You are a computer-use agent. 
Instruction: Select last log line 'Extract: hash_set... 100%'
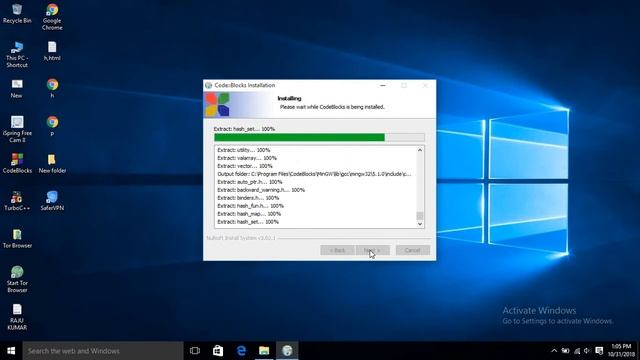[248, 222]
